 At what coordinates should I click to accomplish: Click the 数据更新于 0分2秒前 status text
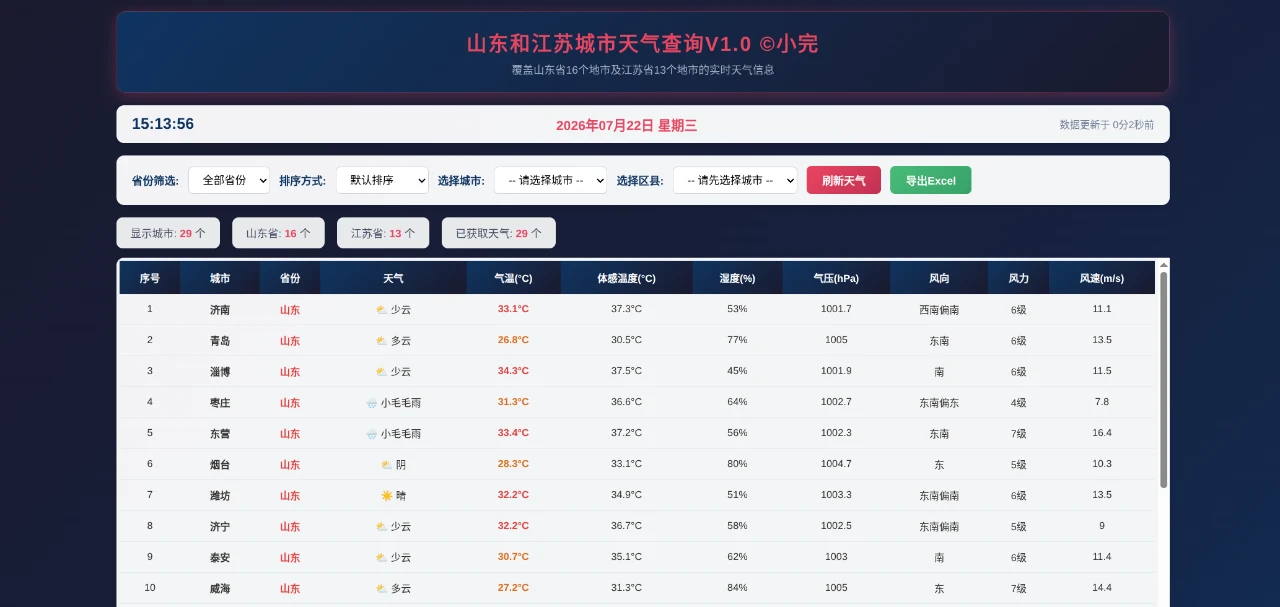pos(1107,125)
